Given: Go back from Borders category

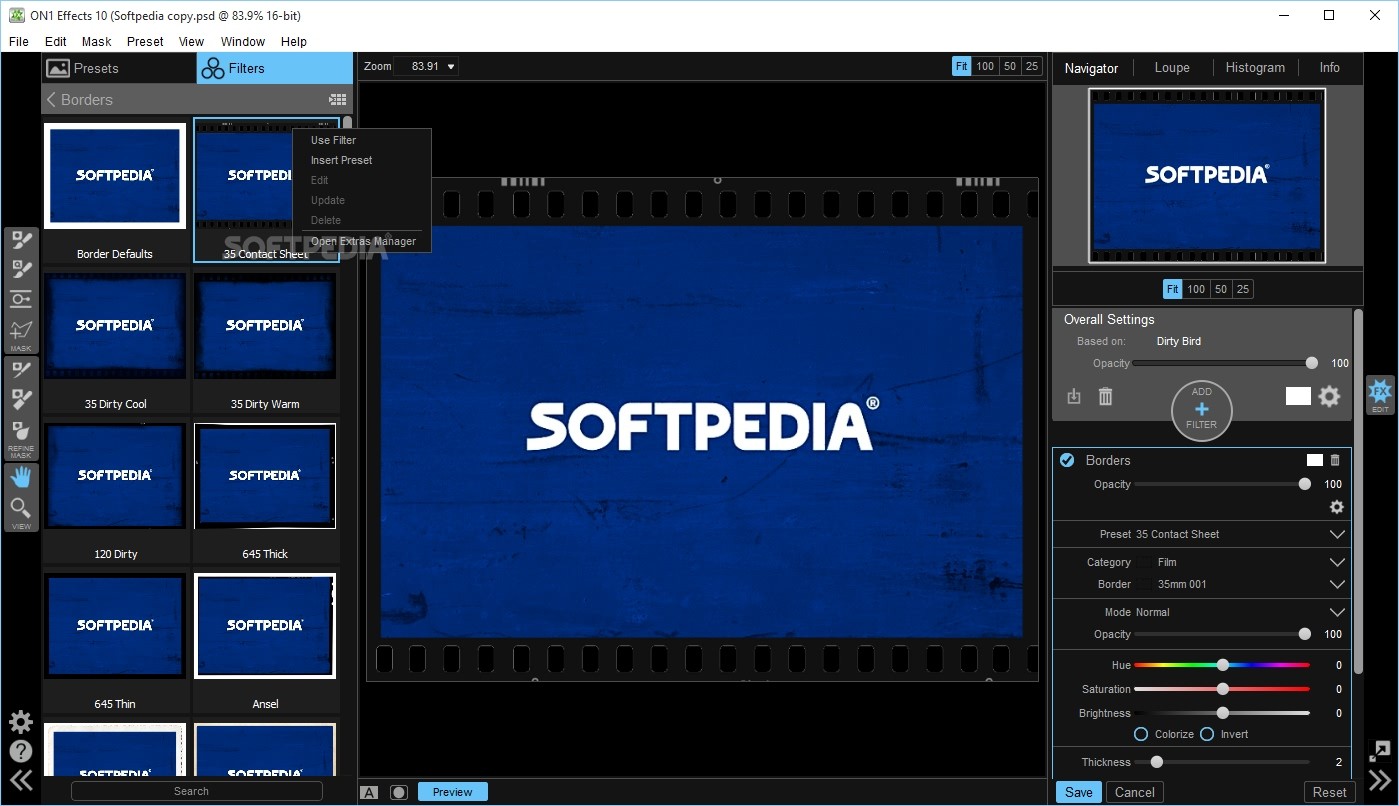Looking at the screenshot, I should (x=51, y=100).
